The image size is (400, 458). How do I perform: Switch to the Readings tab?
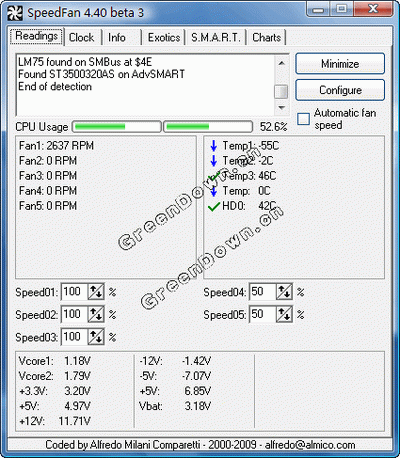tap(37, 36)
